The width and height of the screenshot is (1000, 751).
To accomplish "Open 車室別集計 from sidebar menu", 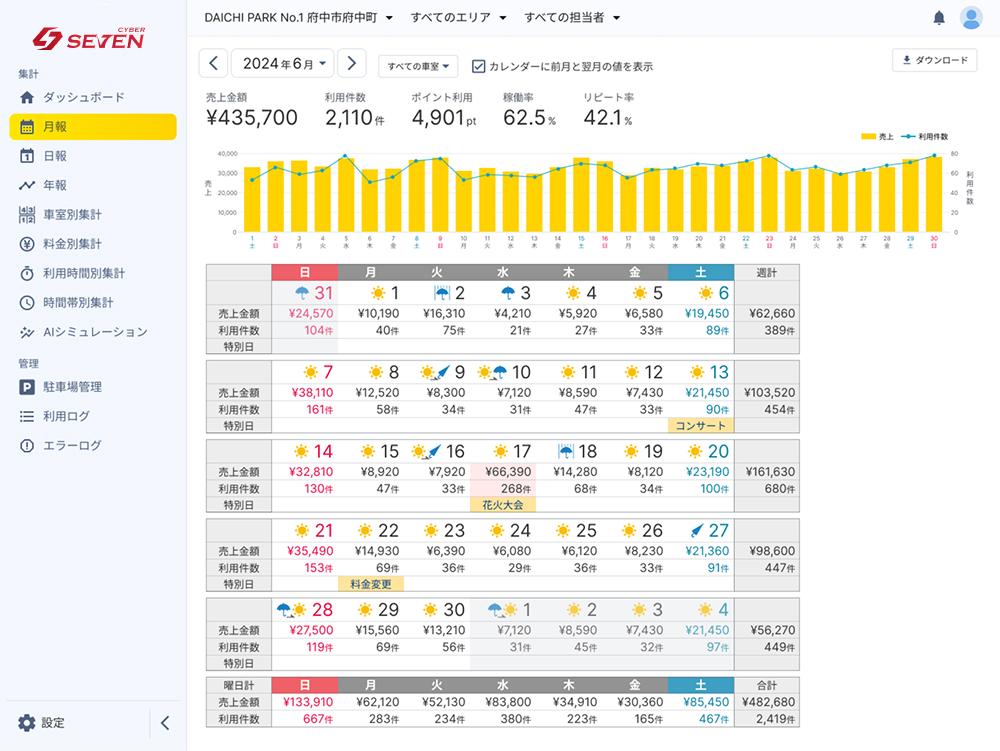I will (x=72, y=214).
